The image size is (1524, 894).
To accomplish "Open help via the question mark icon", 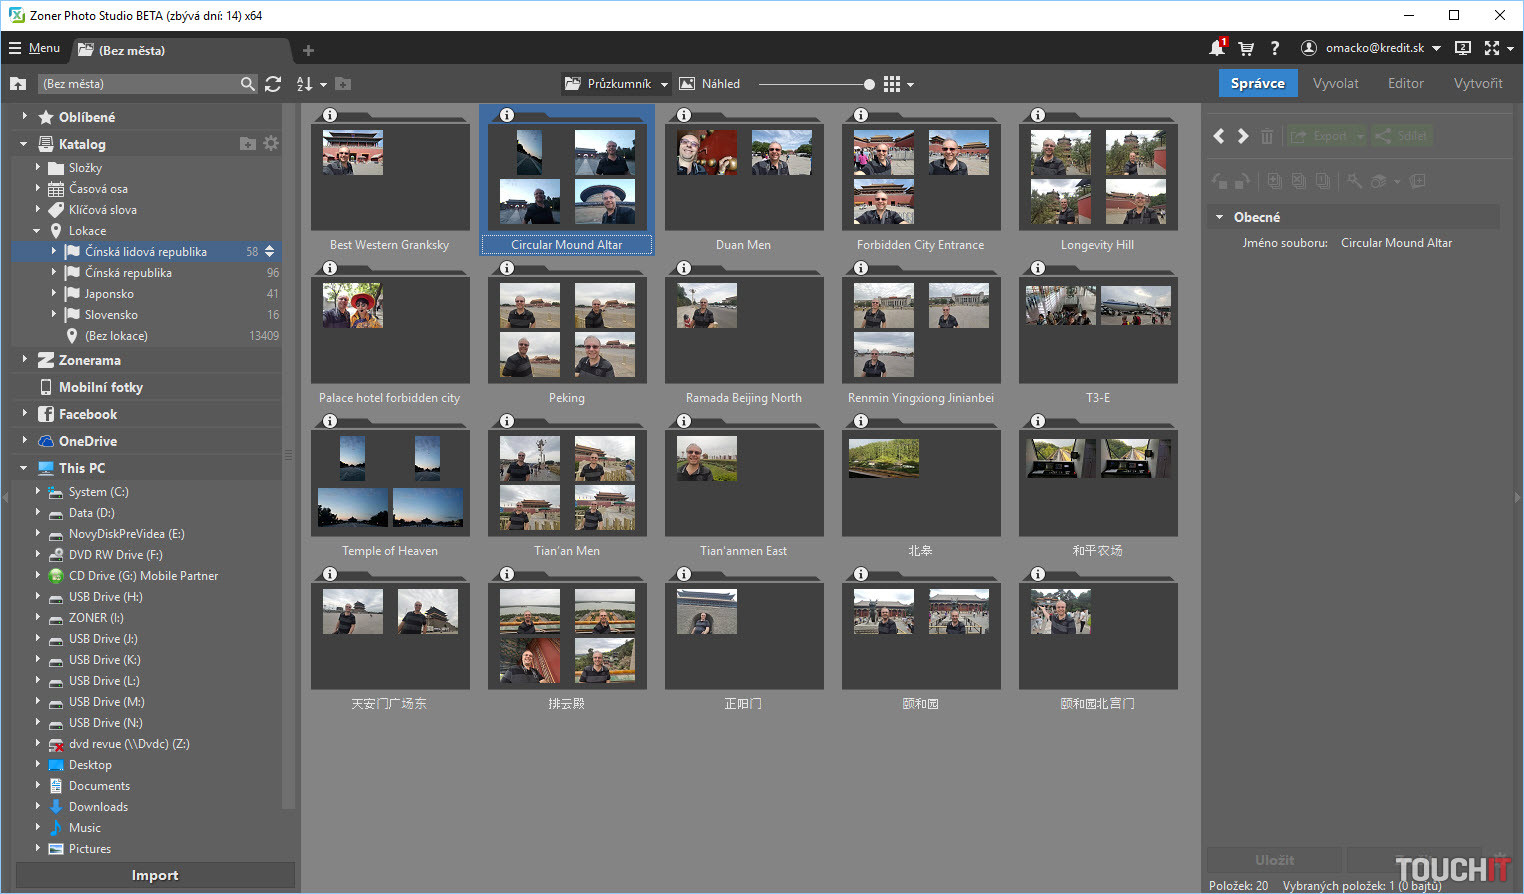I will tap(1274, 48).
